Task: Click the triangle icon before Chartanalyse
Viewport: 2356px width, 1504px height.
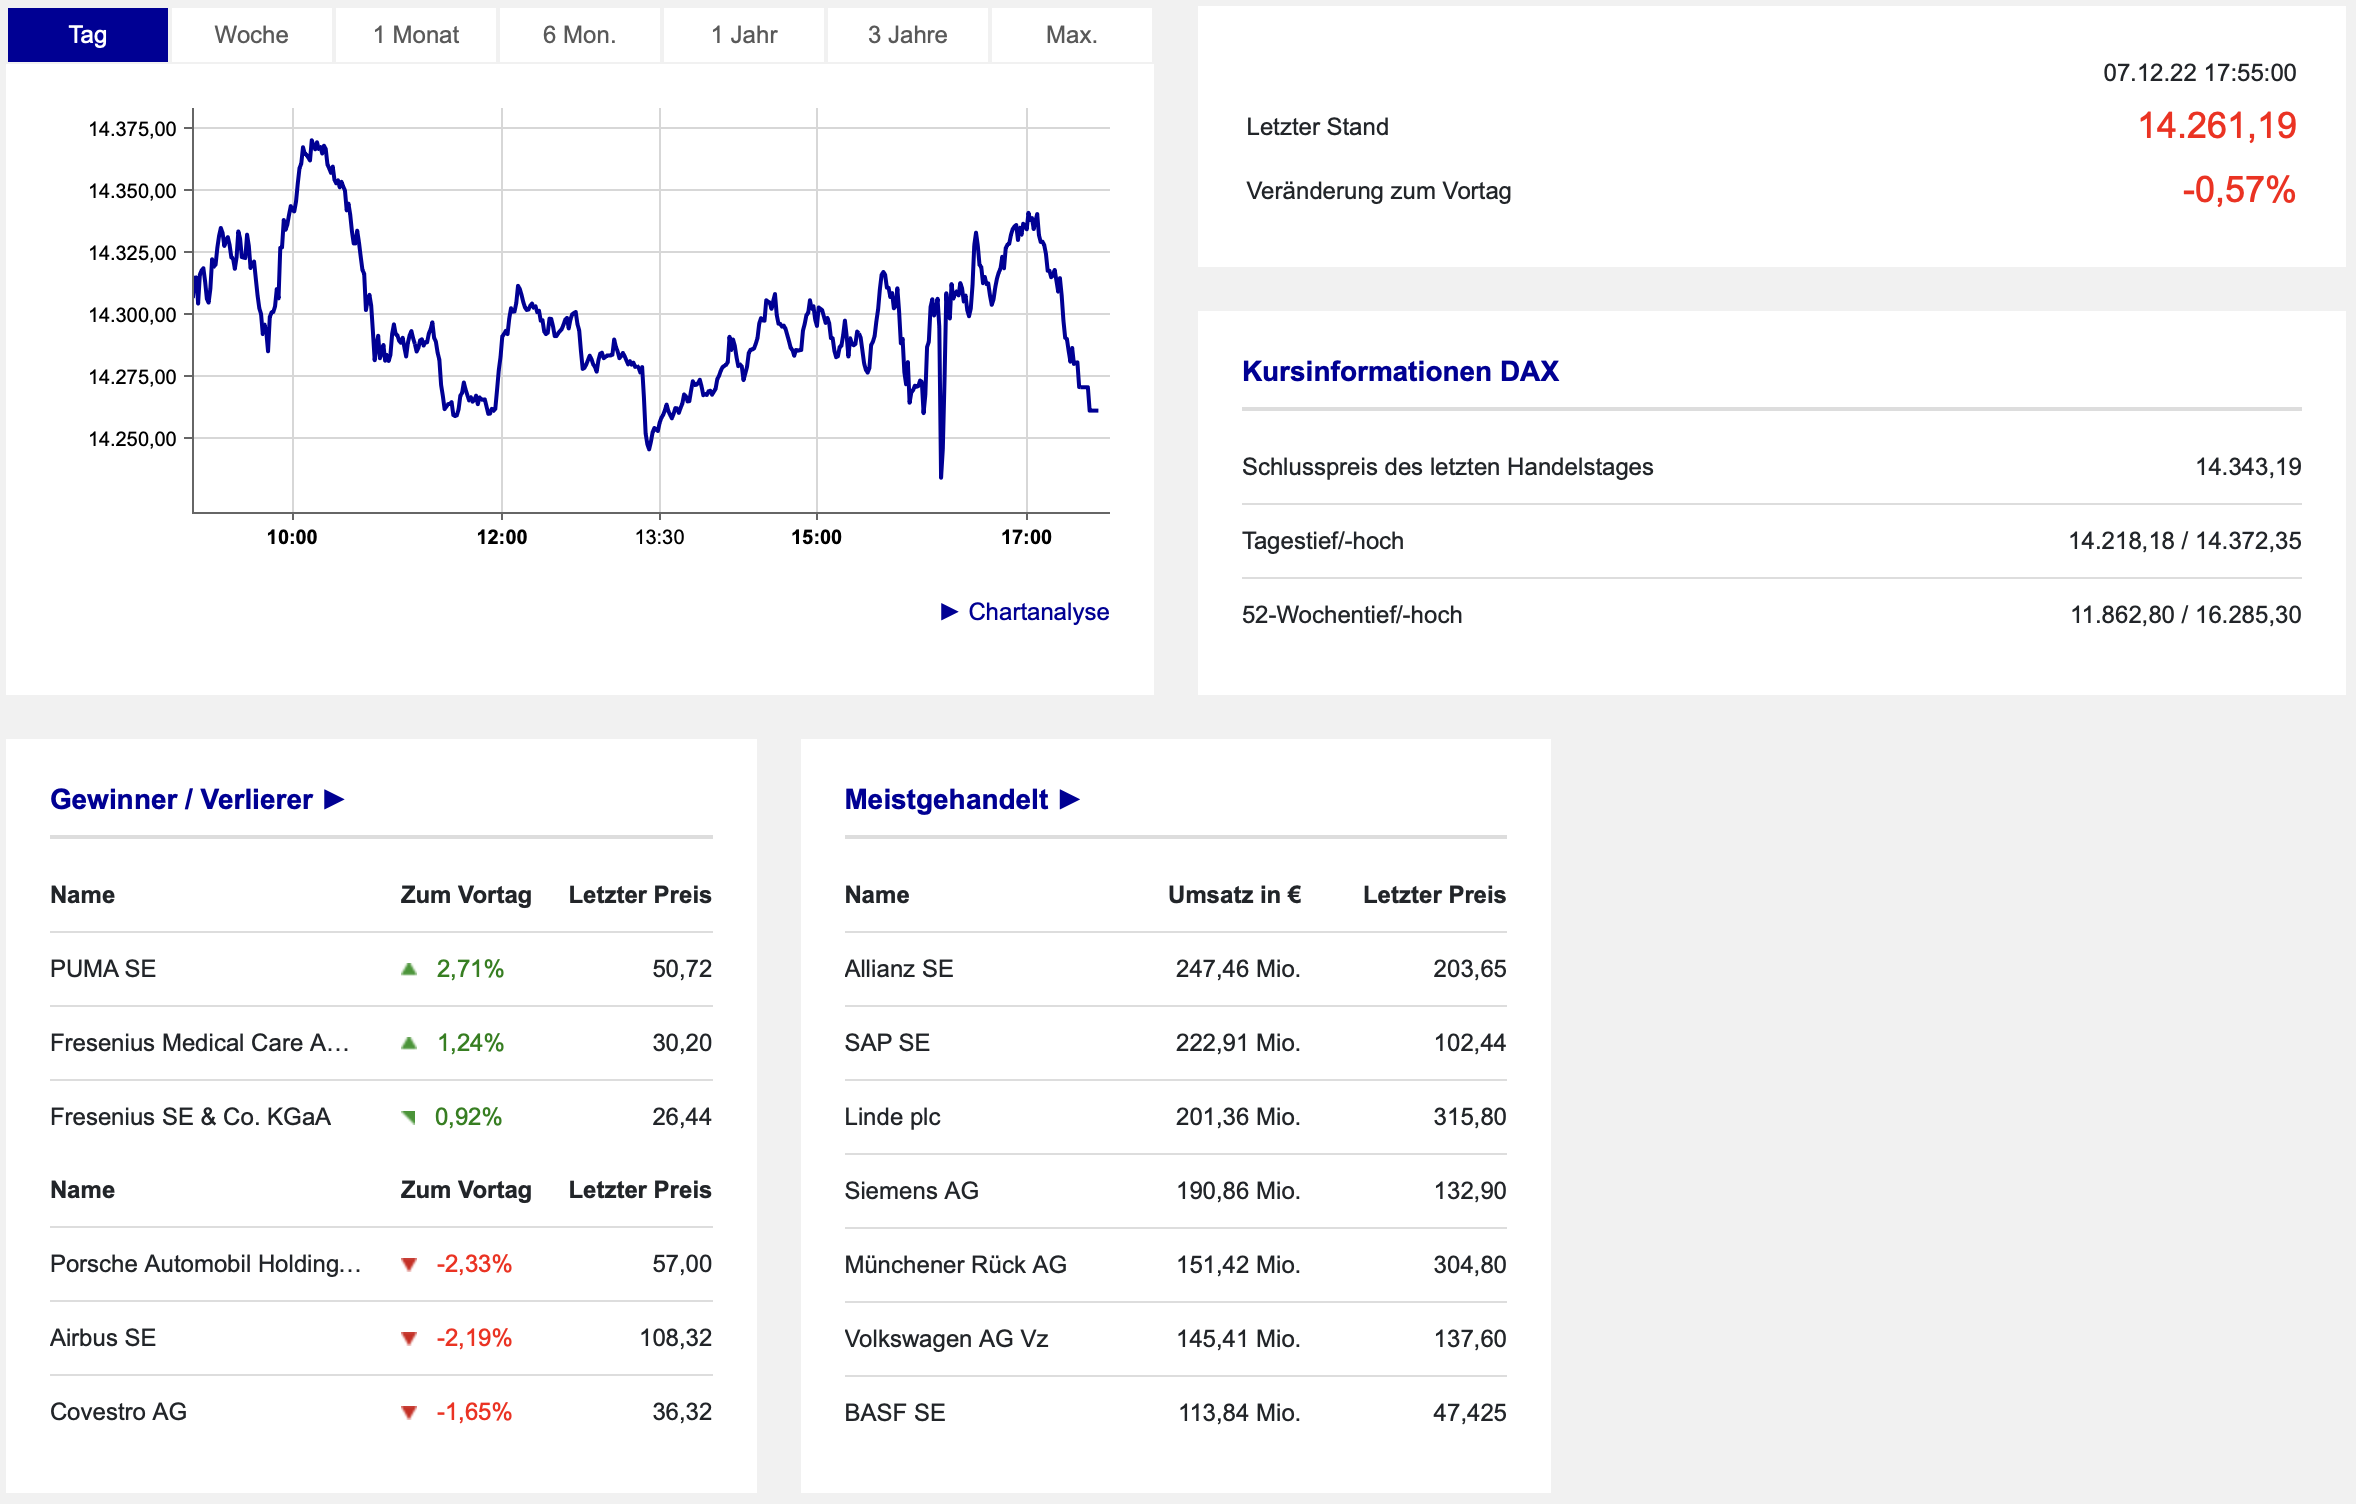Action: click(x=949, y=612)
